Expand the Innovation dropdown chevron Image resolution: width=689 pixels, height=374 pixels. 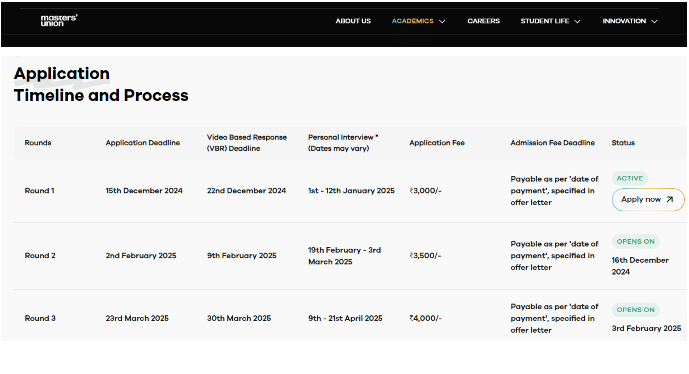coord(654,22)
